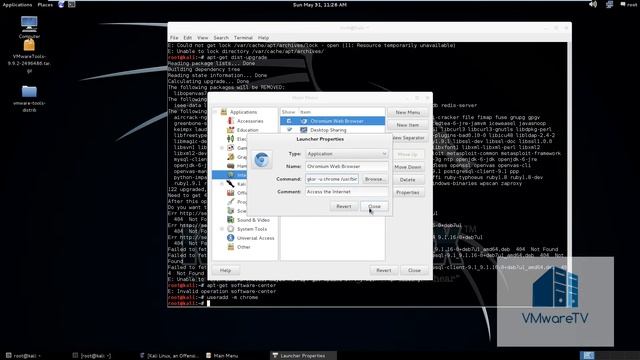Viewport: 640px width, 360px height.
Task: Open the Search menu in terminal
Action: (221, 38)
